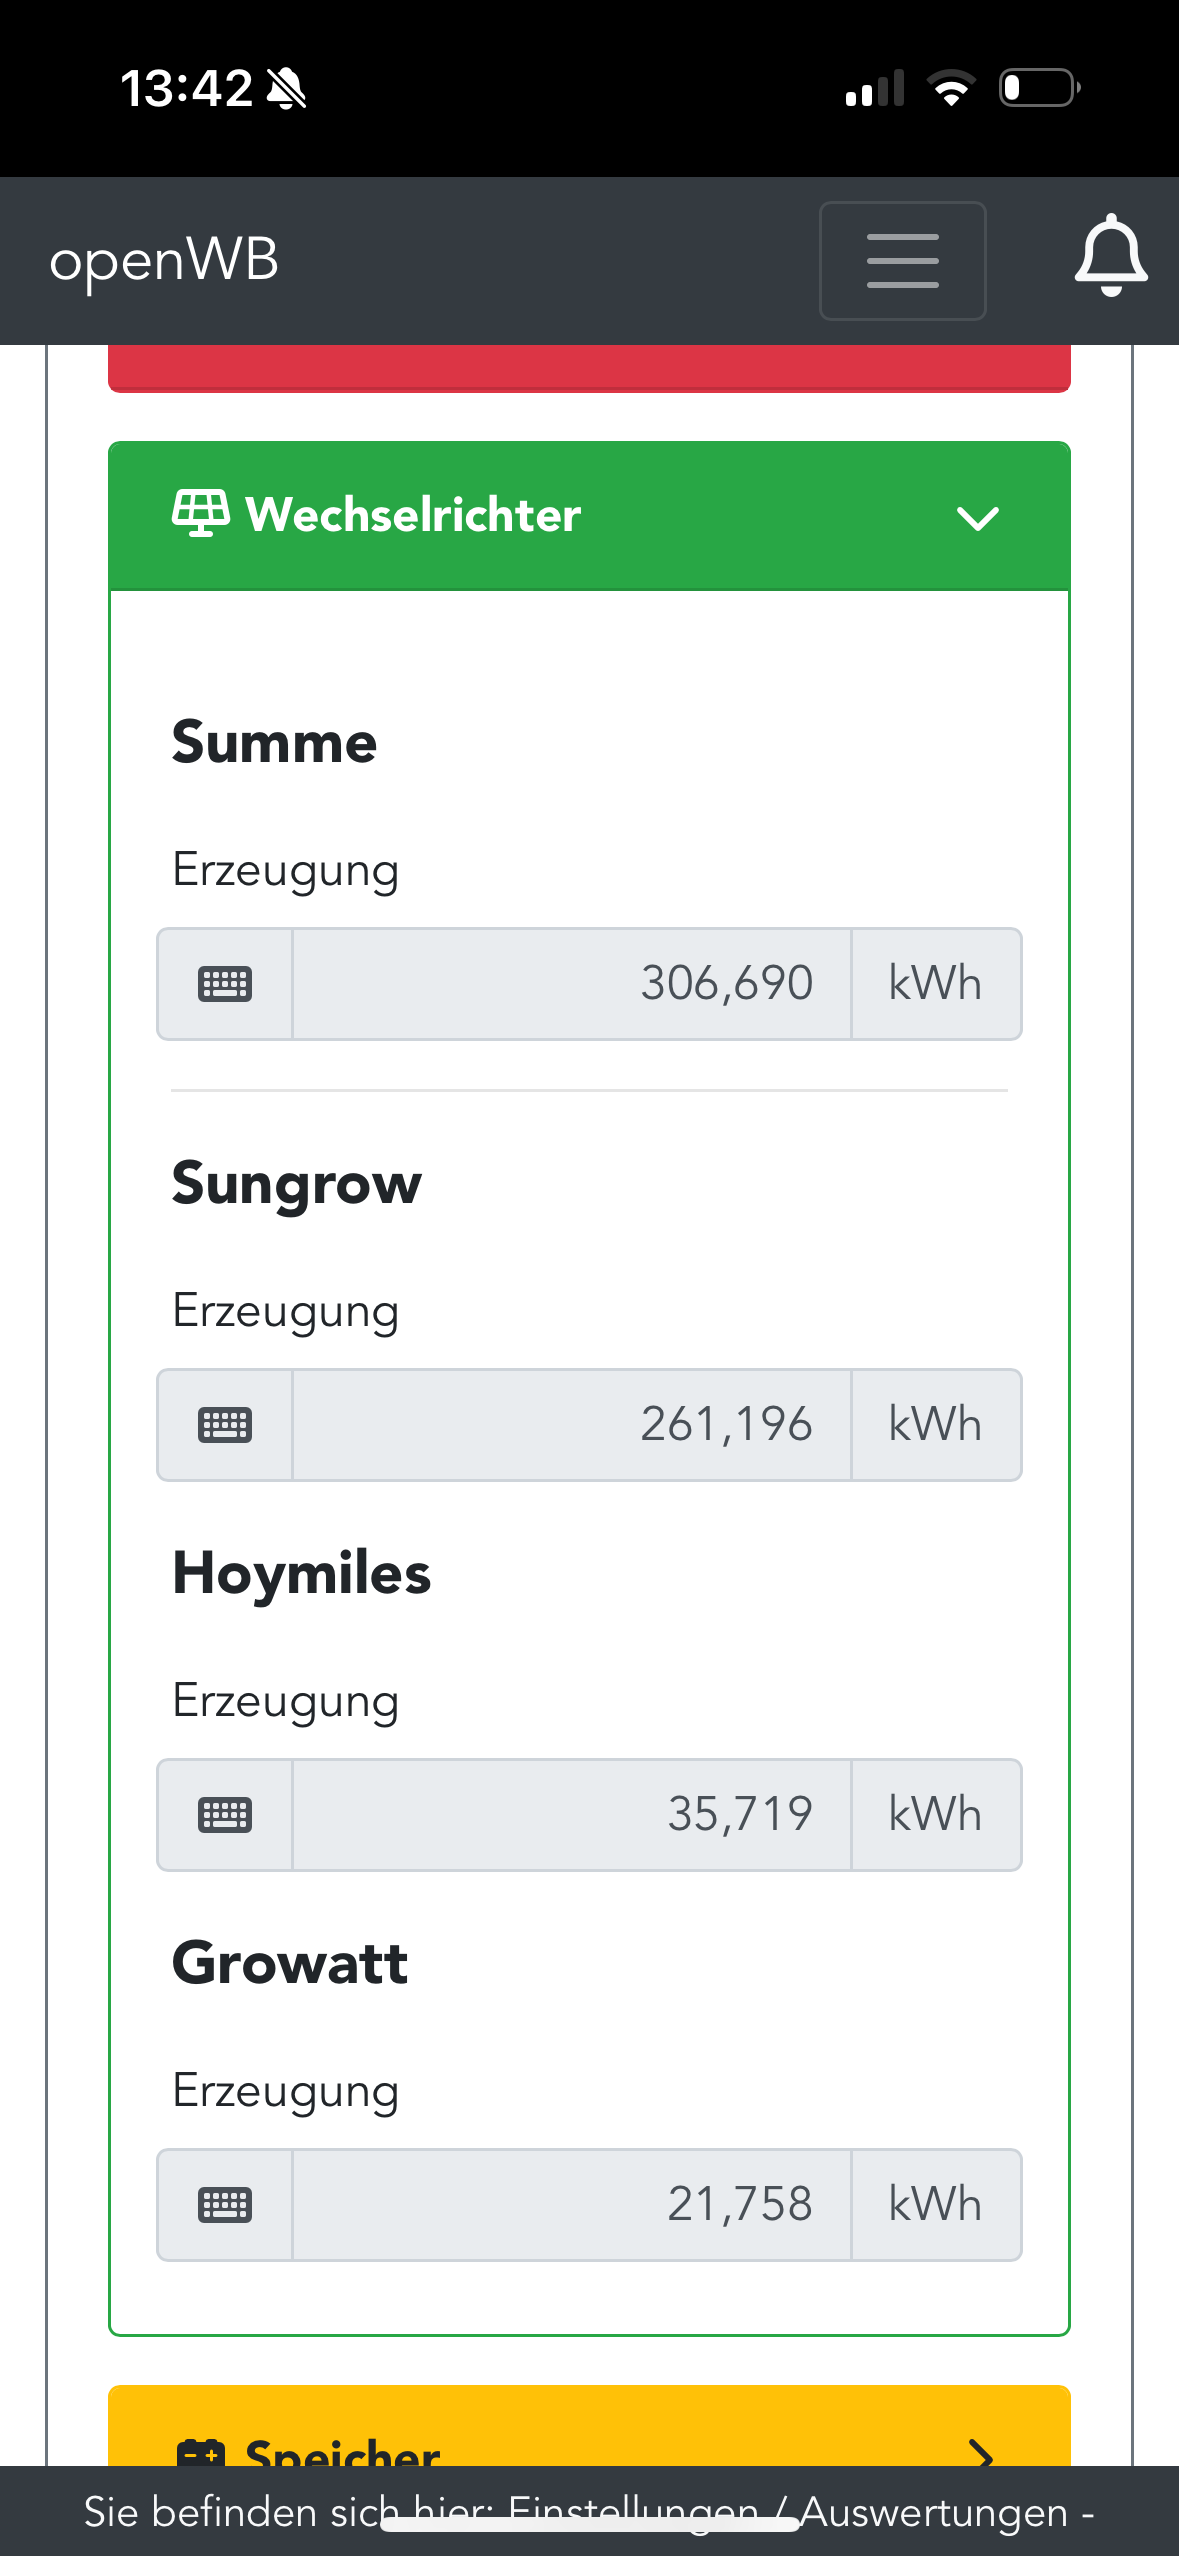1179x2556 pixels.
Task: Collapse the Wechselrichter section chevron
Action: (977, 517)
